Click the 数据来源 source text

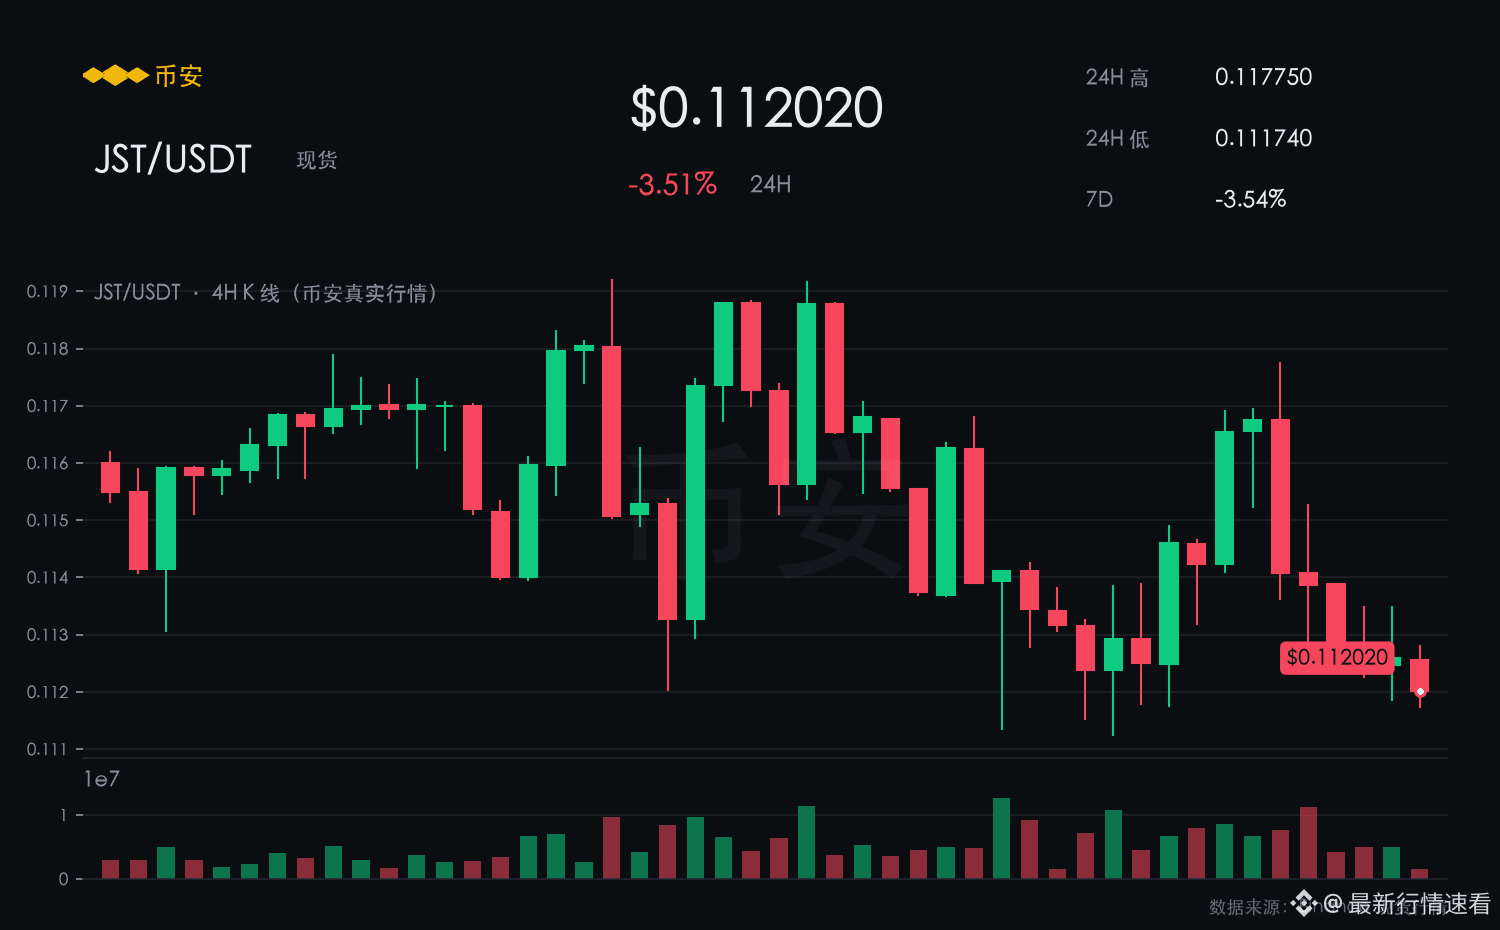pos(1247,907)
